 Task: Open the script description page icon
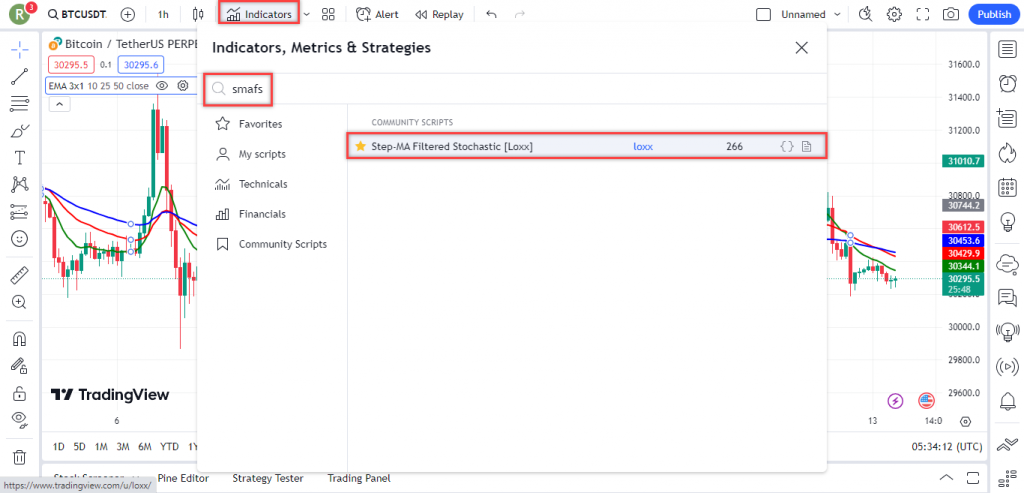click(807, 147)
